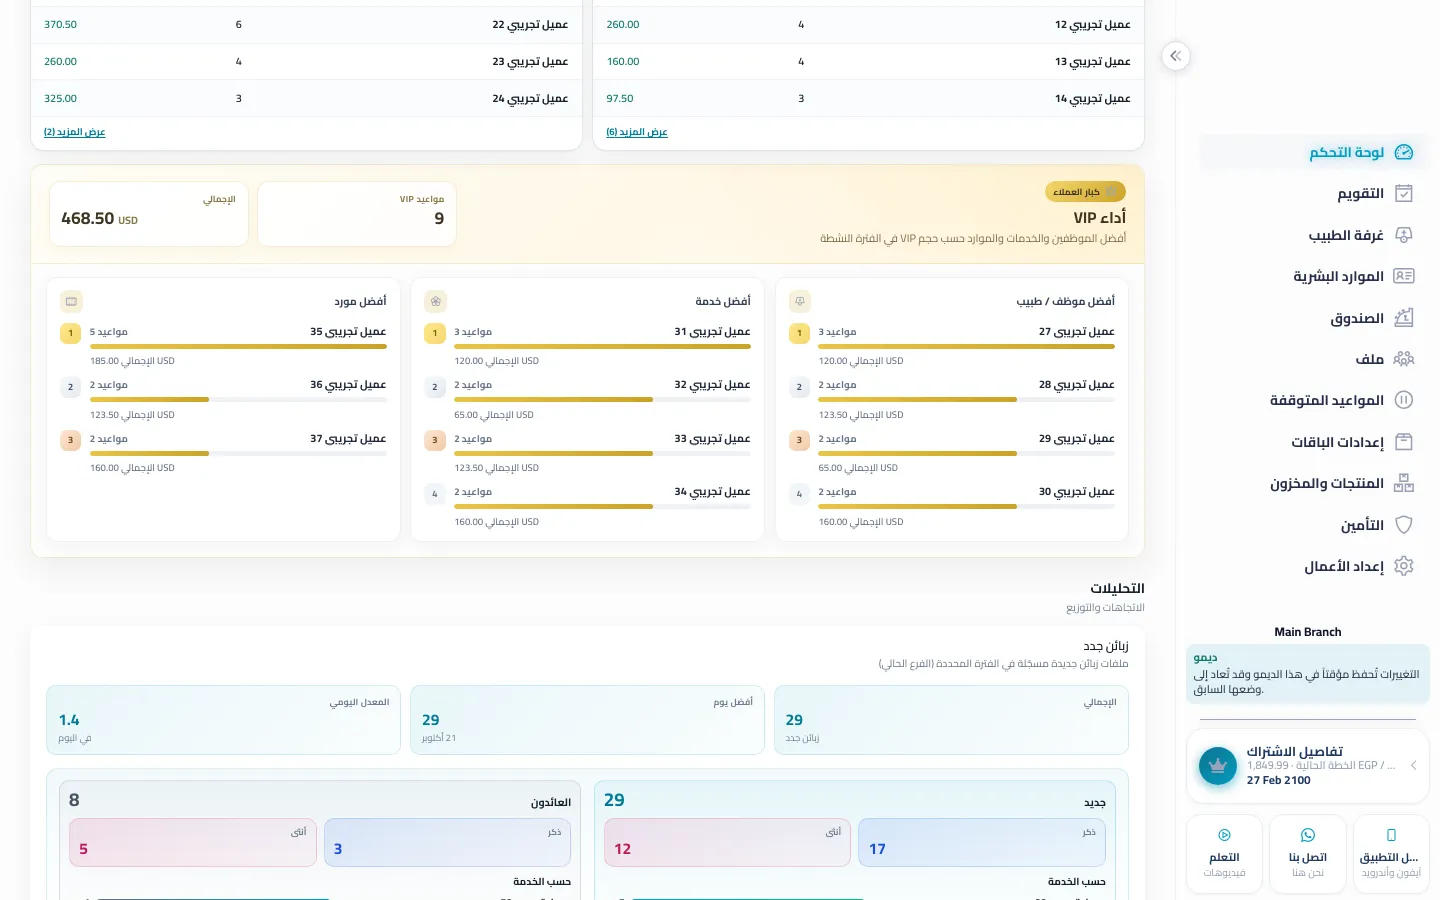
Task: Click phone icon in التطبيق card
Action: pos(1391,835)
